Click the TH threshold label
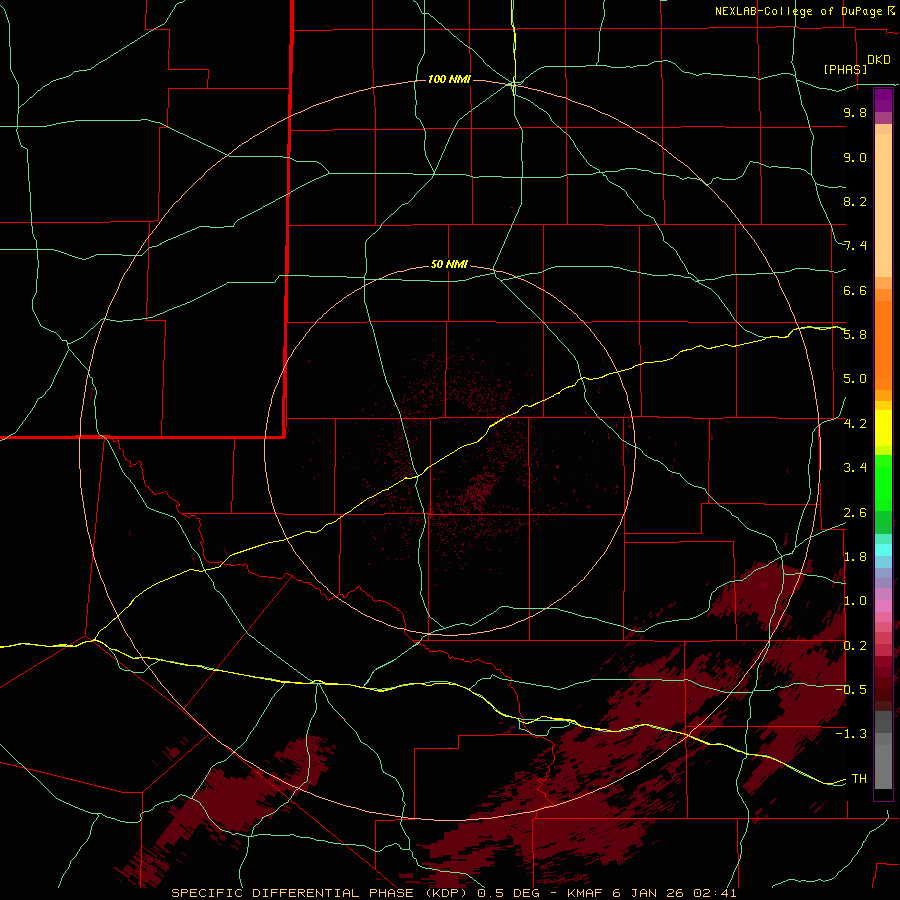Screen dimensions: 900x900 [x=859, y=779]
